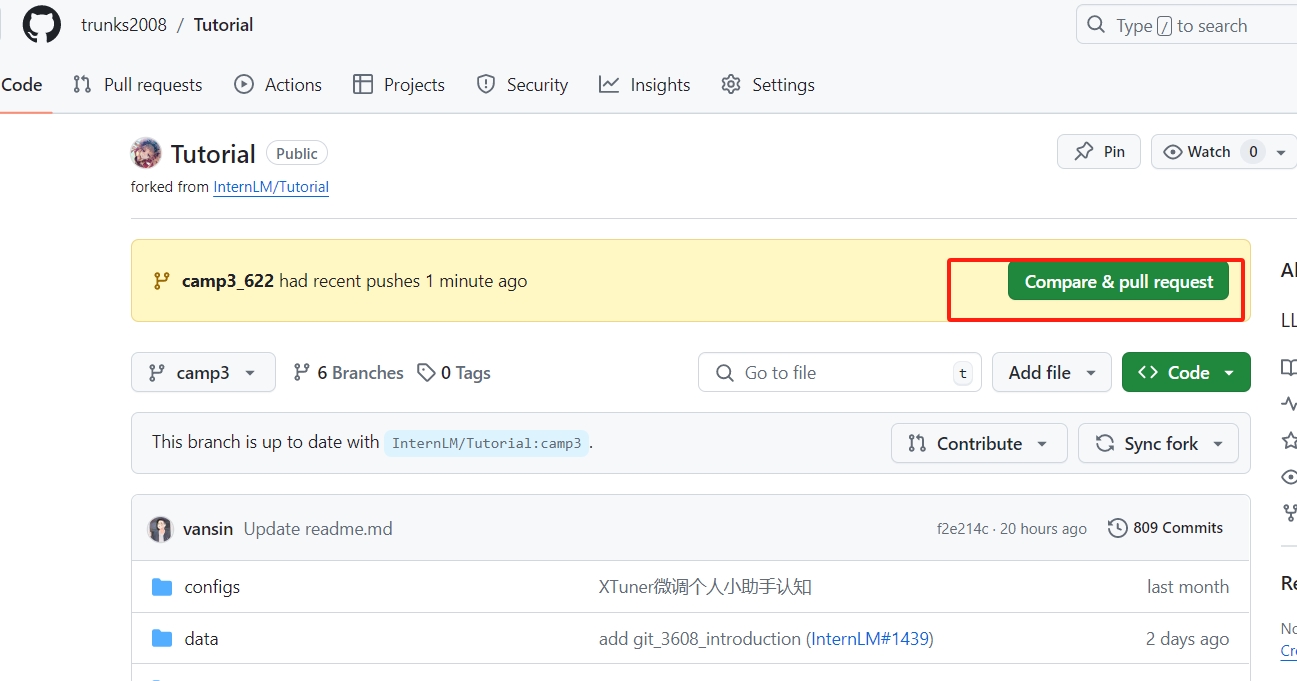The width and height of the screenshot is (1297, 681).
Task: Follow the InternLM/Tutorial forked-from link
Action: click(x=271, y=187)
